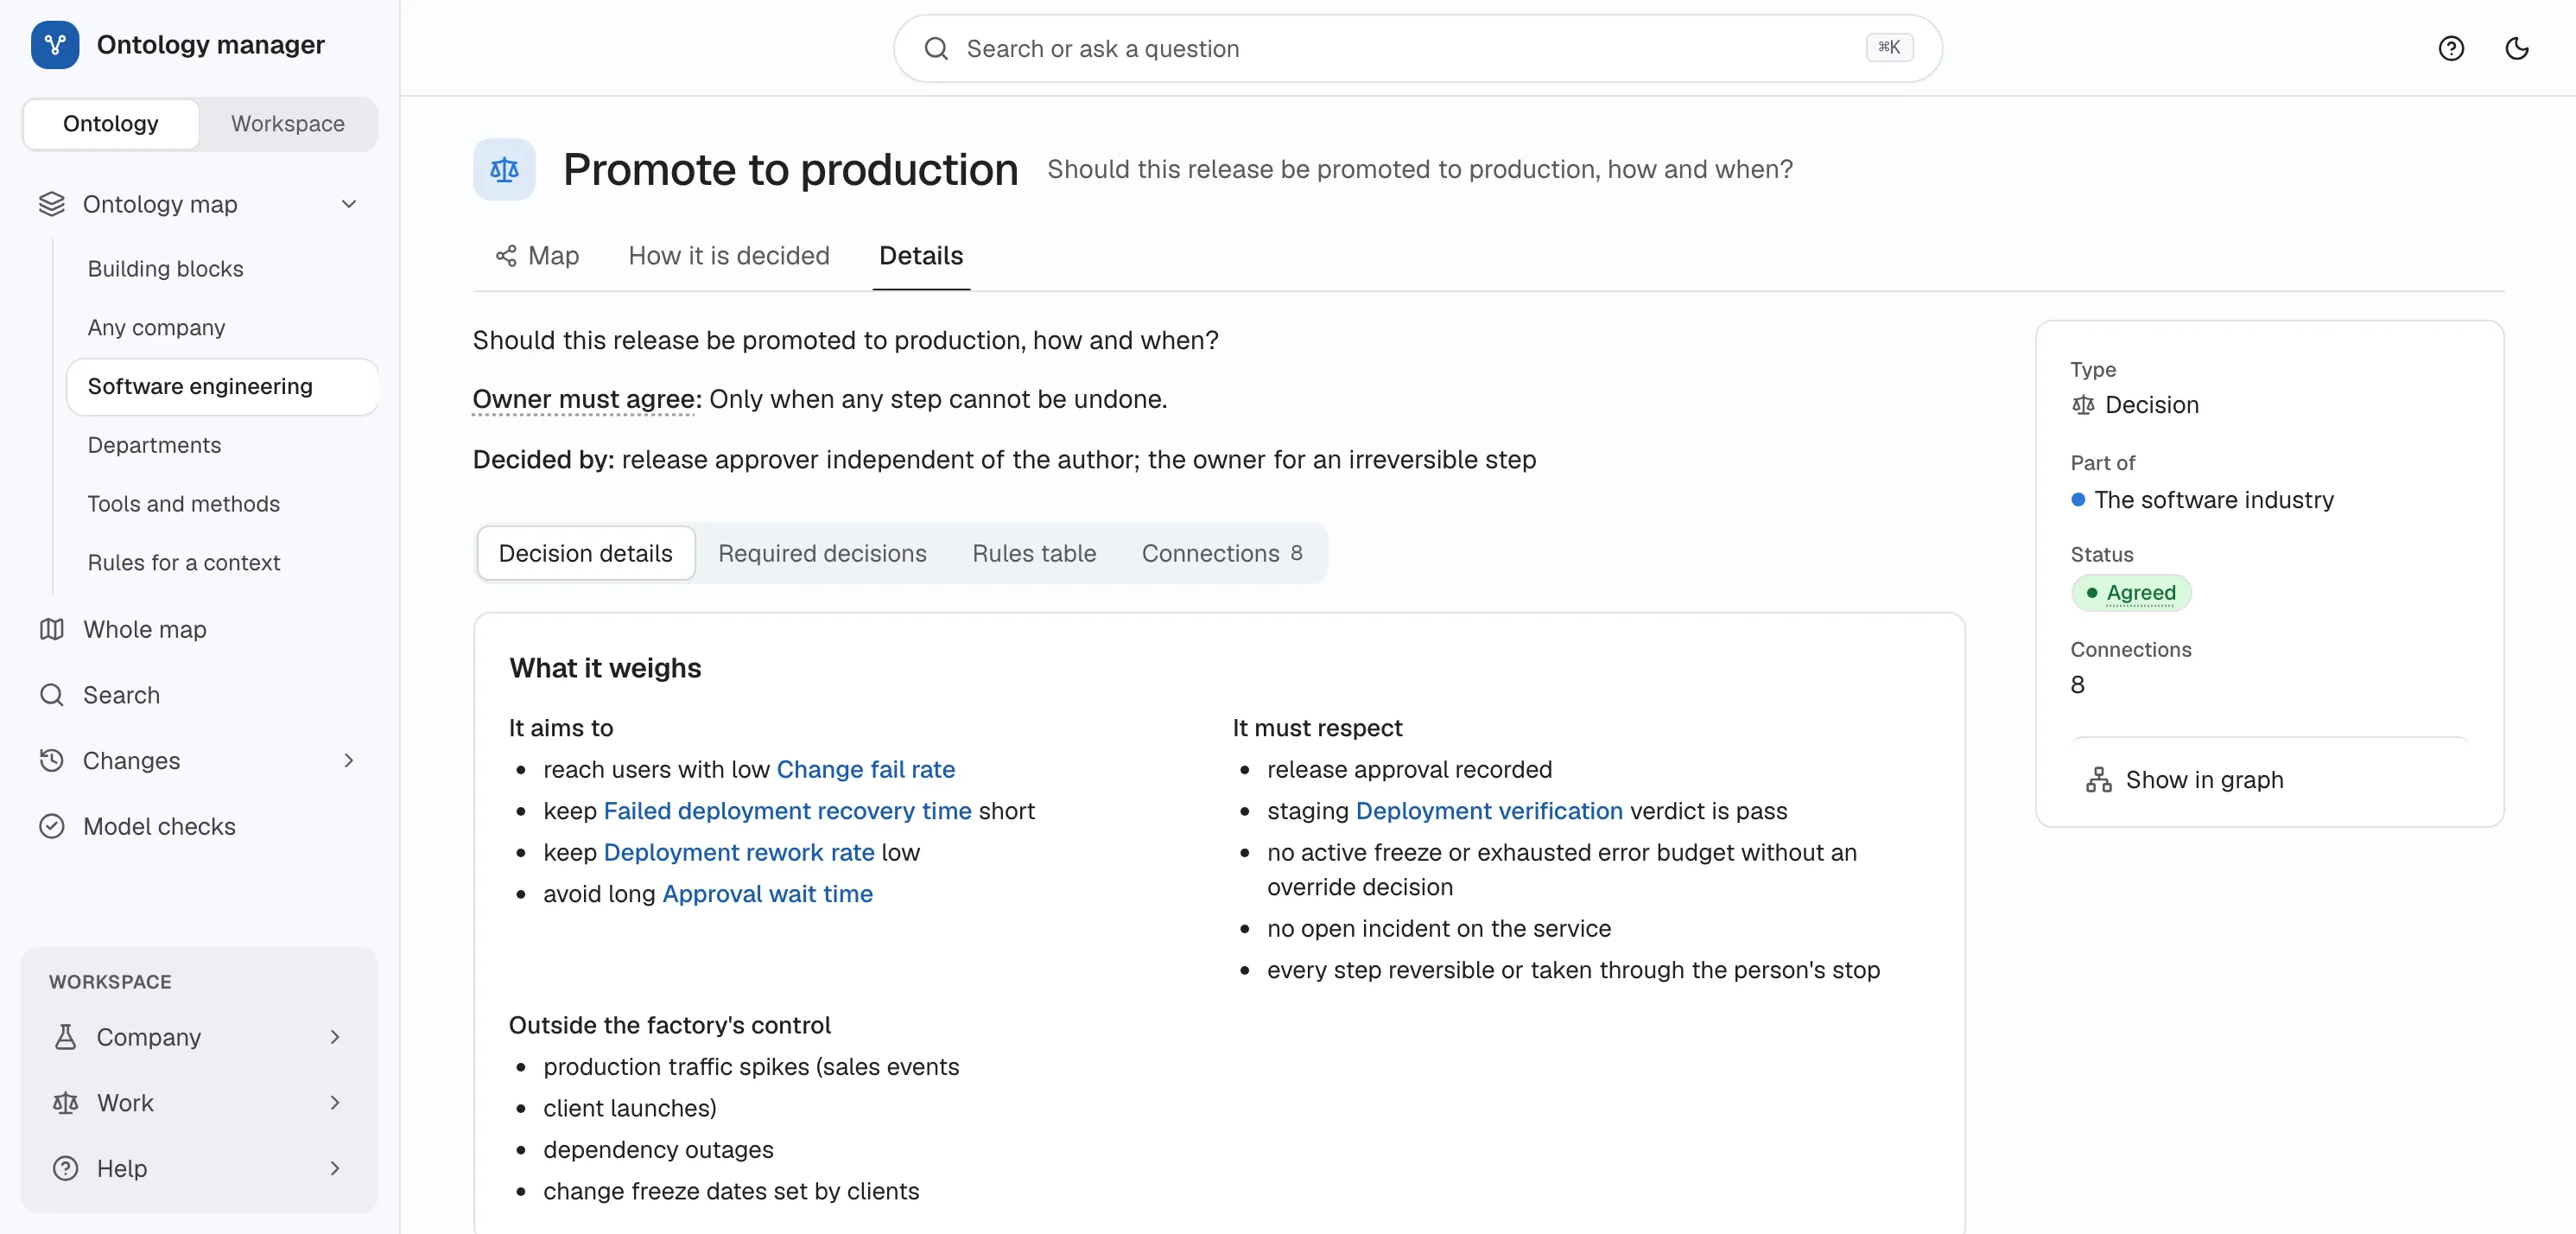The height and width of the screenshot is (1234, 2576).
Task: Click the Company flask icon
Action: point(66,1037)
